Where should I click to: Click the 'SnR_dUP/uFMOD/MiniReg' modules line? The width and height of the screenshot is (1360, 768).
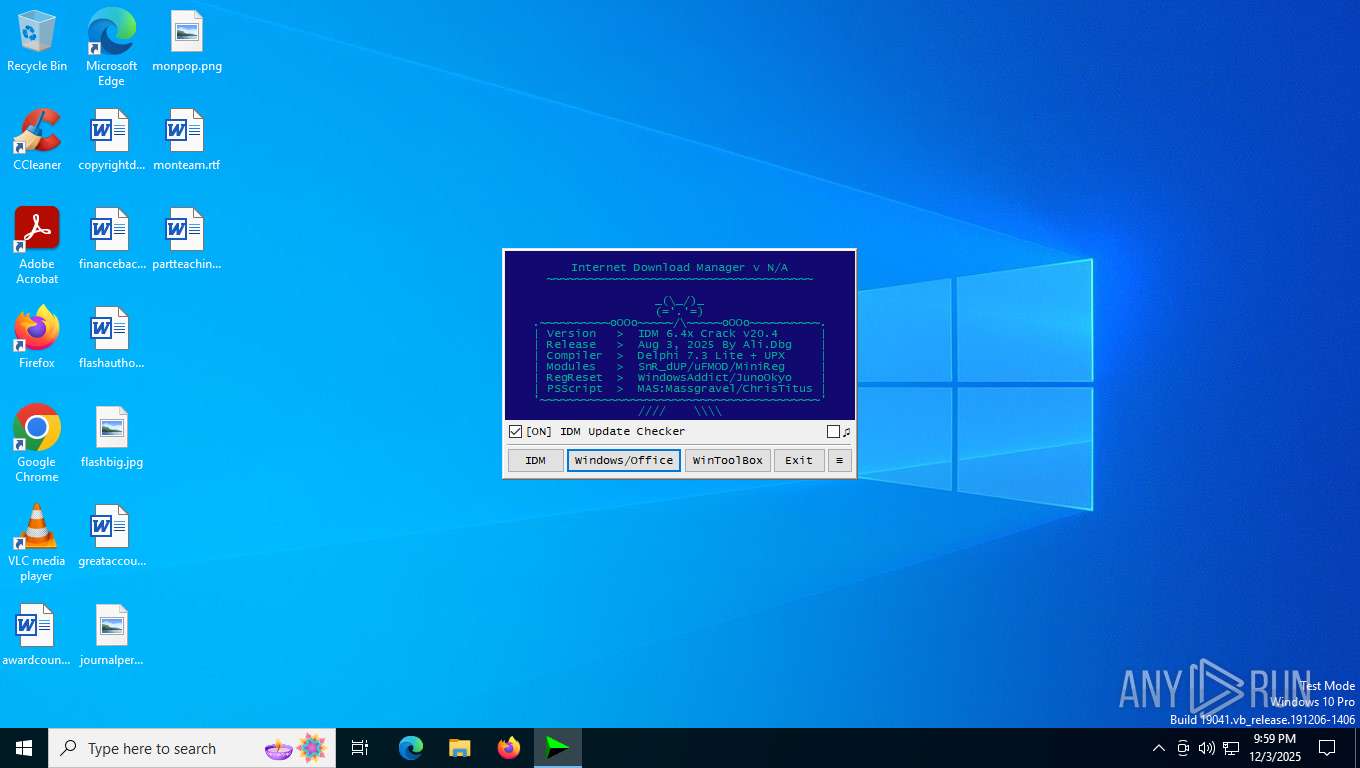point(711,367)
